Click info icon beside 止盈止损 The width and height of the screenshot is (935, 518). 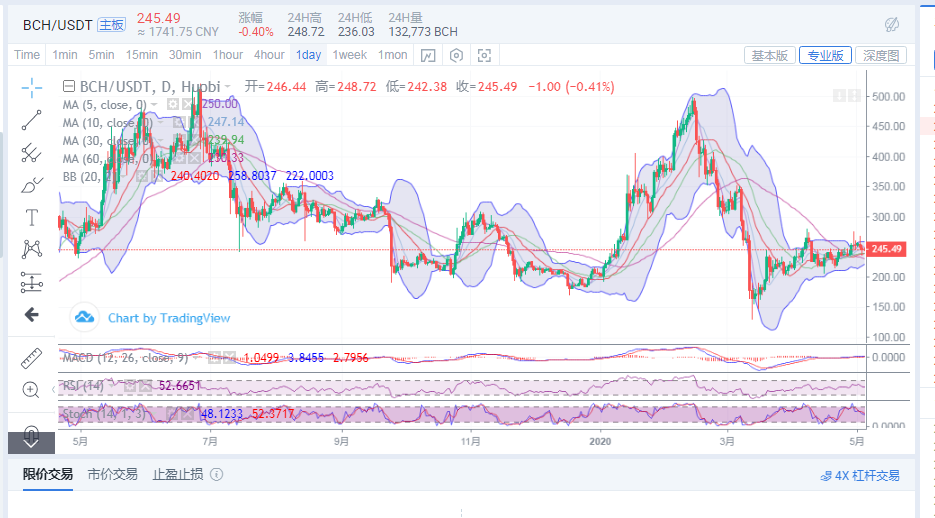(x=217, y=474)
